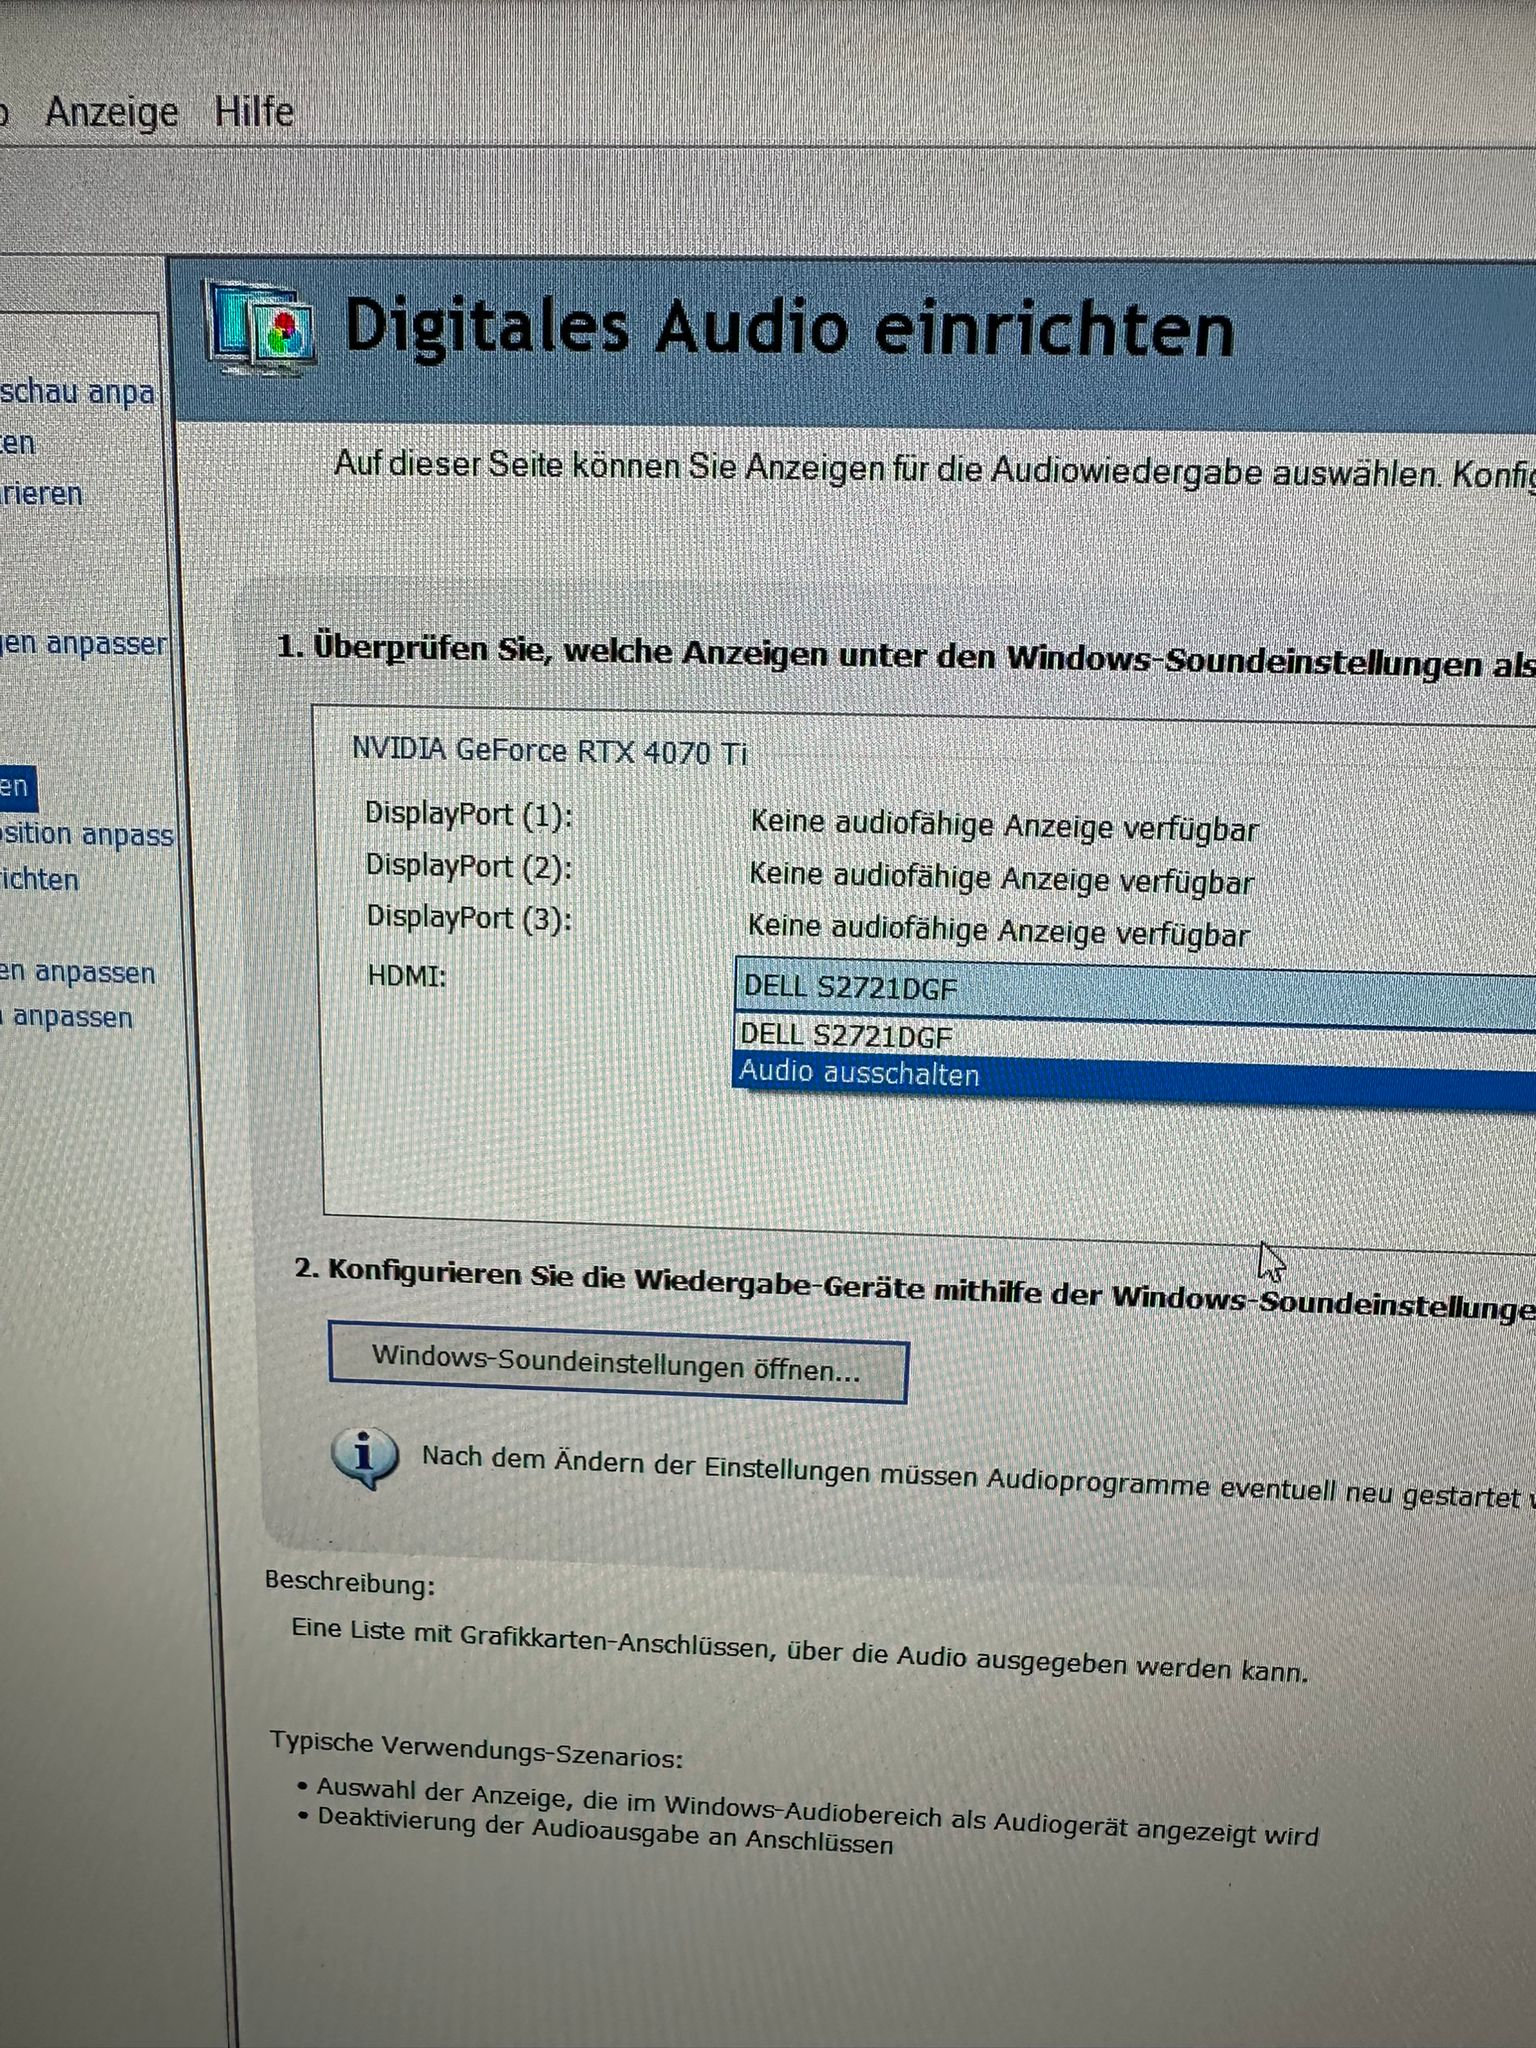
Task: Click 'Windows-Soundeinstellungen öffnen...' button
Action: (617, 1364)
